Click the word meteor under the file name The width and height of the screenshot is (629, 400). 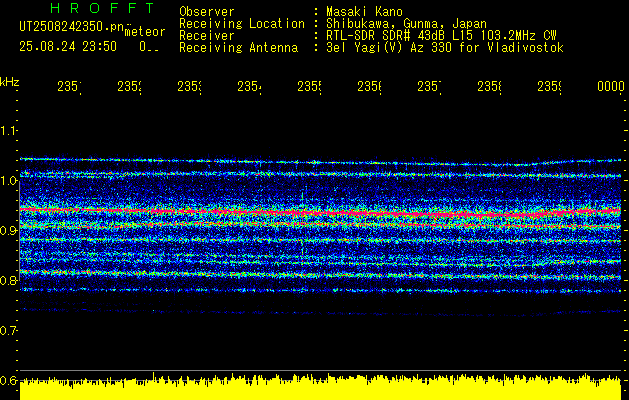145,32
